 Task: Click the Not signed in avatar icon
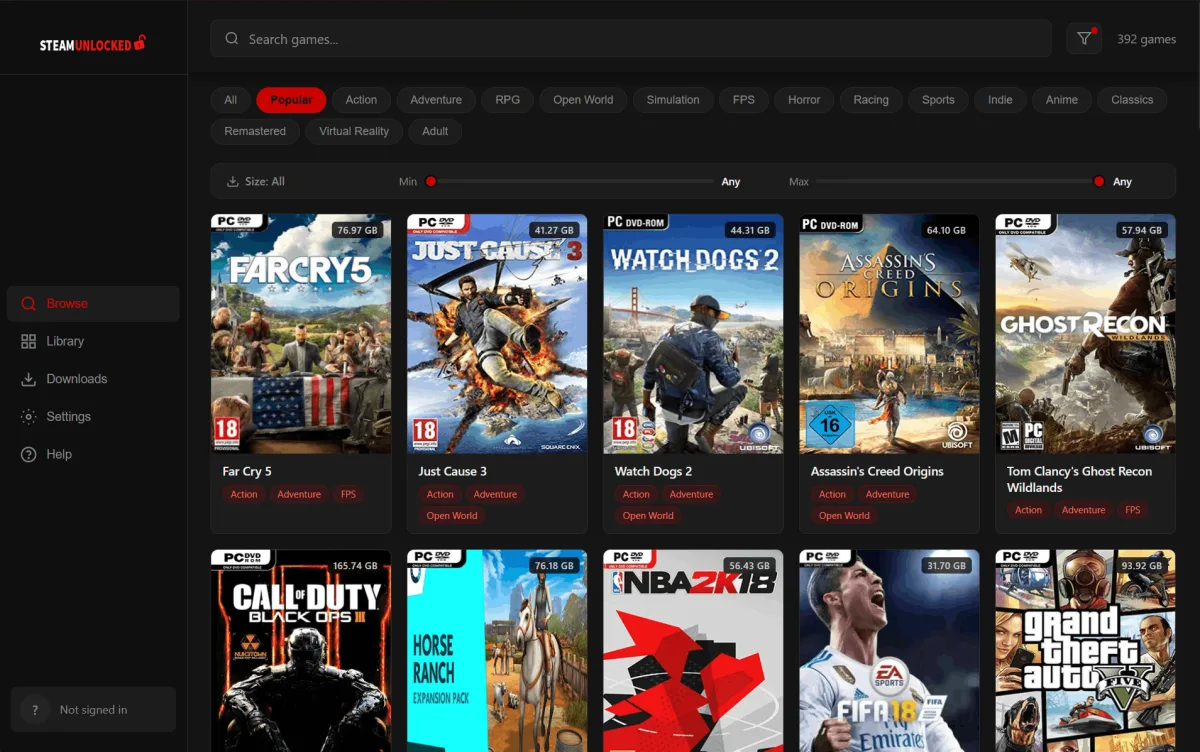click(35, 710)
